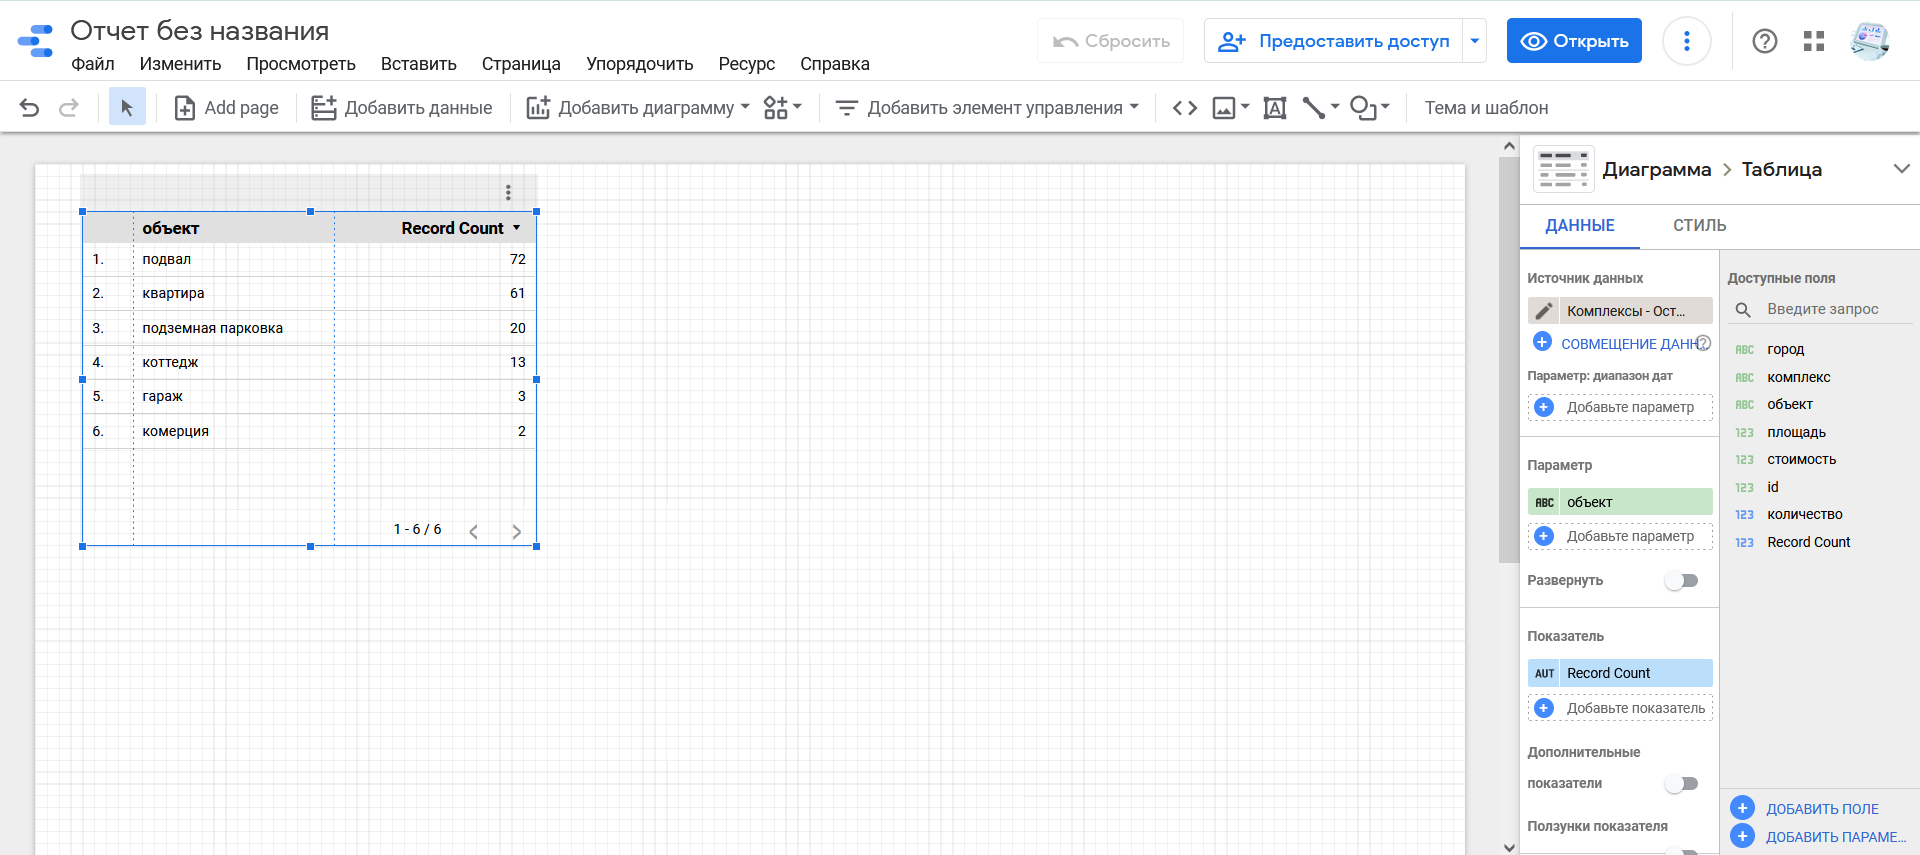Expand the chart type chevron dropdown
Image resolution: width=1920 pixels, height=855 pixels.
[x=1901, y=169]
